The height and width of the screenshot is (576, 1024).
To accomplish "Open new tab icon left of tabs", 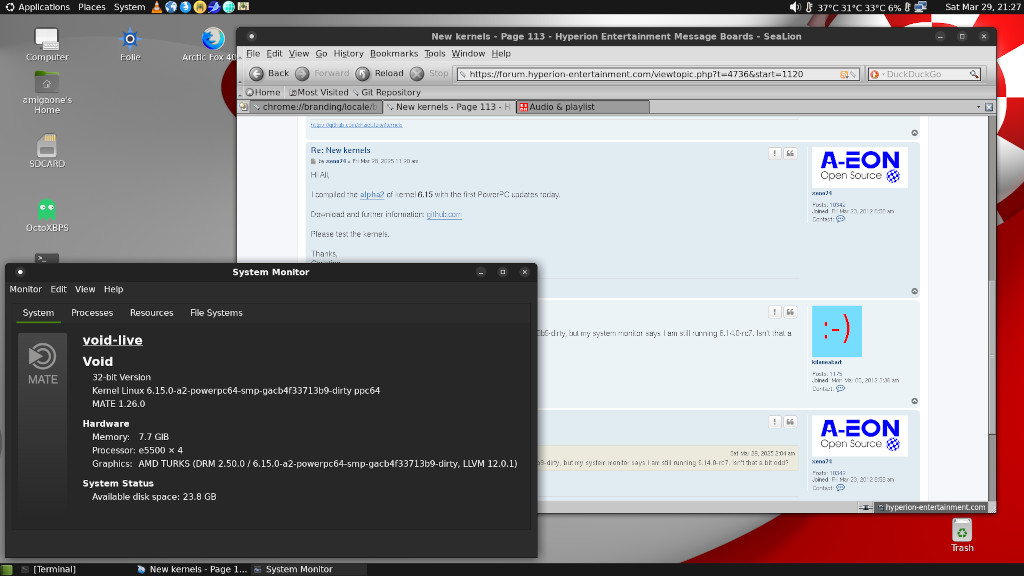I will click(x=244, y=107).
